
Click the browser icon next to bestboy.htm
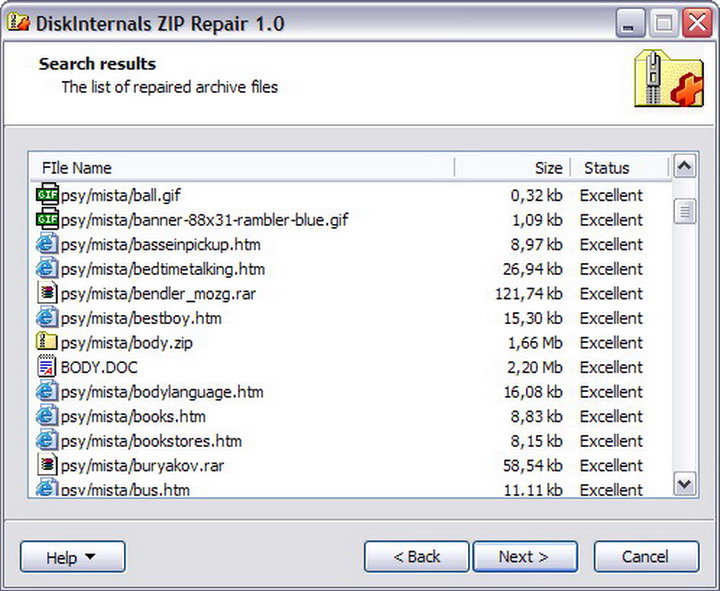[47, 318]
